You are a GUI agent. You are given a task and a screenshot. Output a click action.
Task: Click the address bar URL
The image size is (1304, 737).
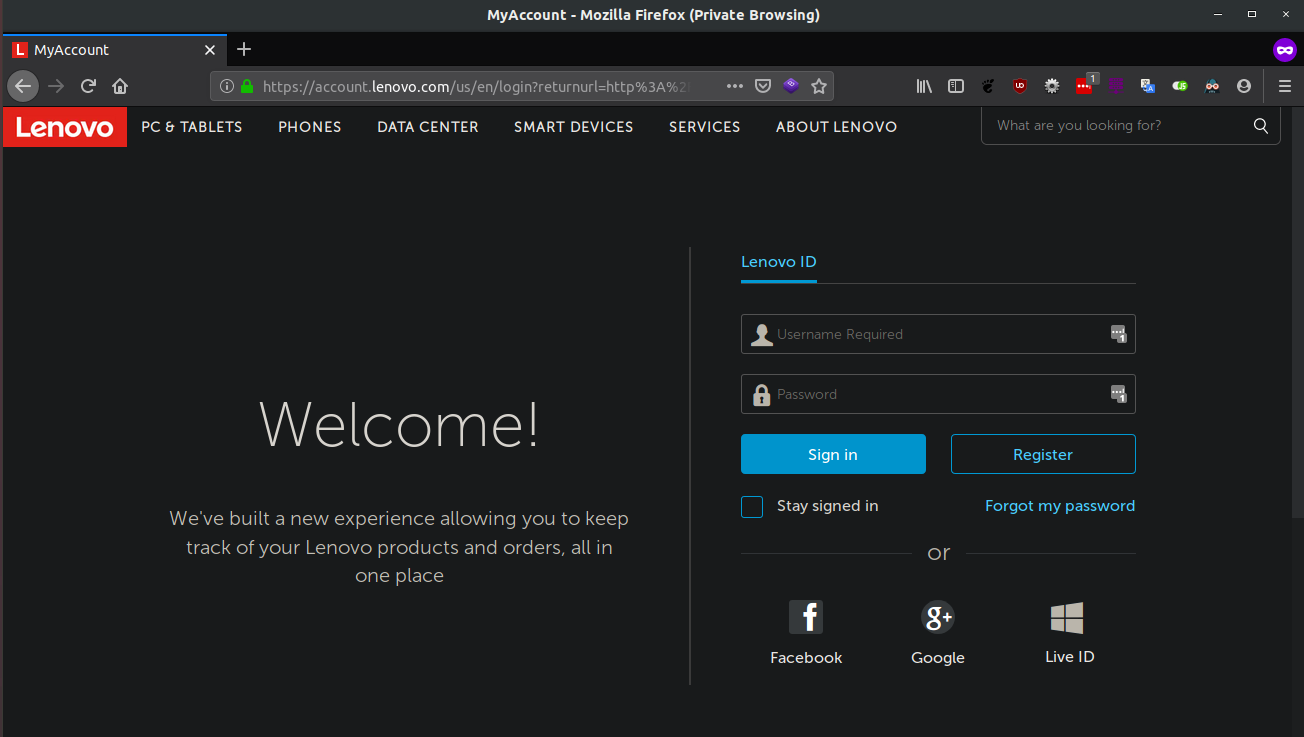(x=476, y=86)
